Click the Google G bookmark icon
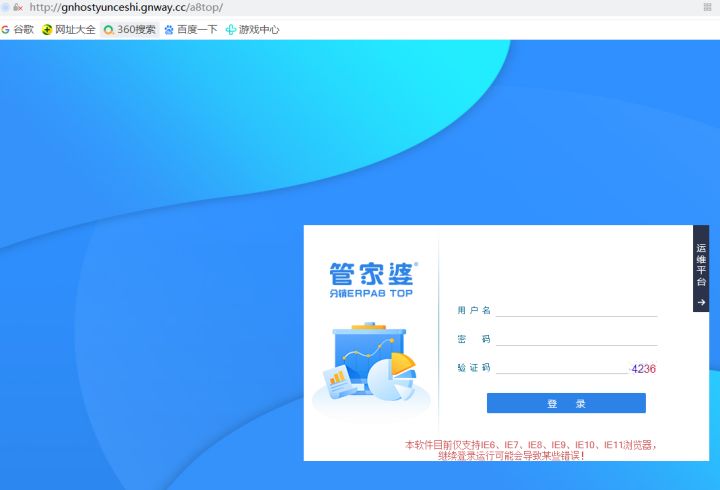720x490 pixels. coord(6,30)
